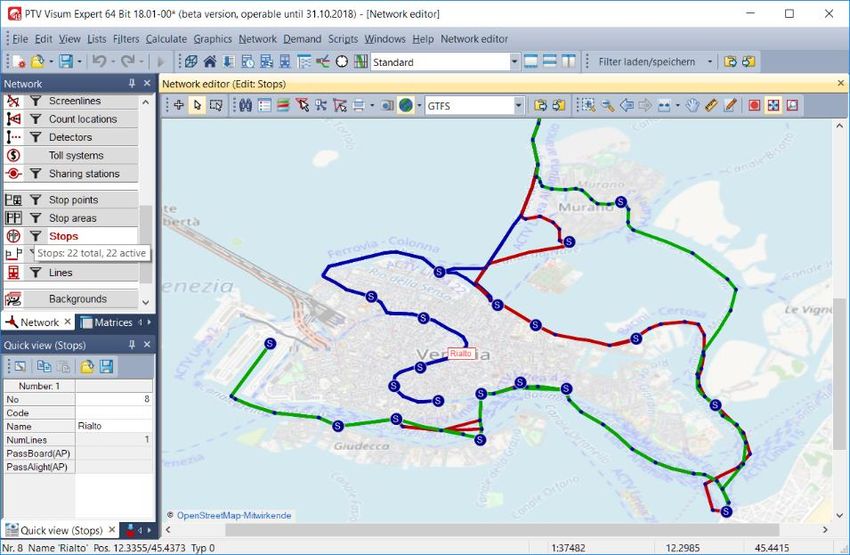Click the Save diskette icon in main toolbar
Image resolution: width=850 pixels, height=555 pixels.
pos(66,62)
